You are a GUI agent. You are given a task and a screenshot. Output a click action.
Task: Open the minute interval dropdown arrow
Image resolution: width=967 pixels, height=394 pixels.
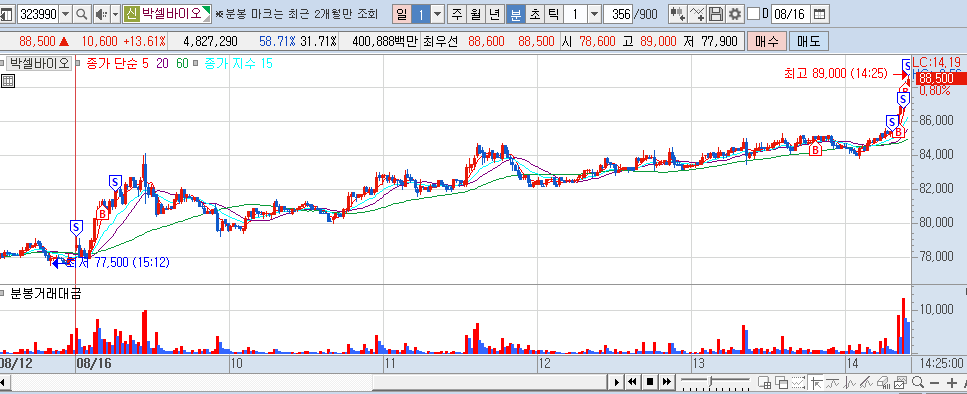(594, 14)
